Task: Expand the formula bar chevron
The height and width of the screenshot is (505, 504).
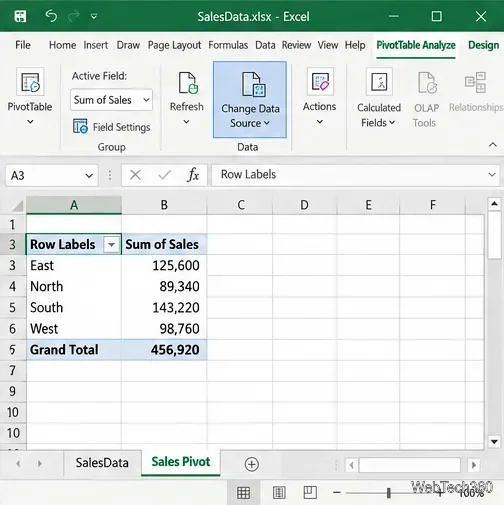Action: (492, 175)
